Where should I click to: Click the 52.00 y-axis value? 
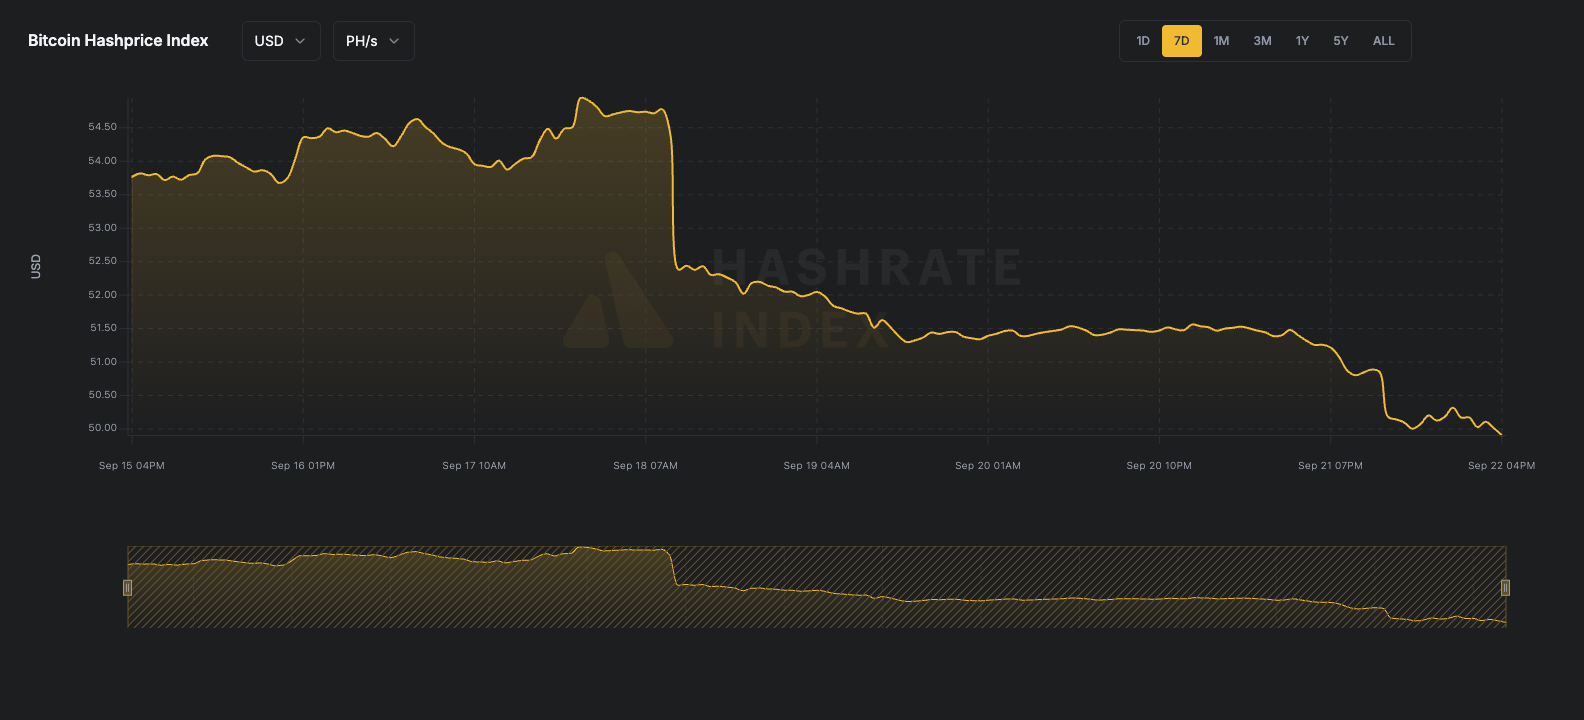click(102, 295)
